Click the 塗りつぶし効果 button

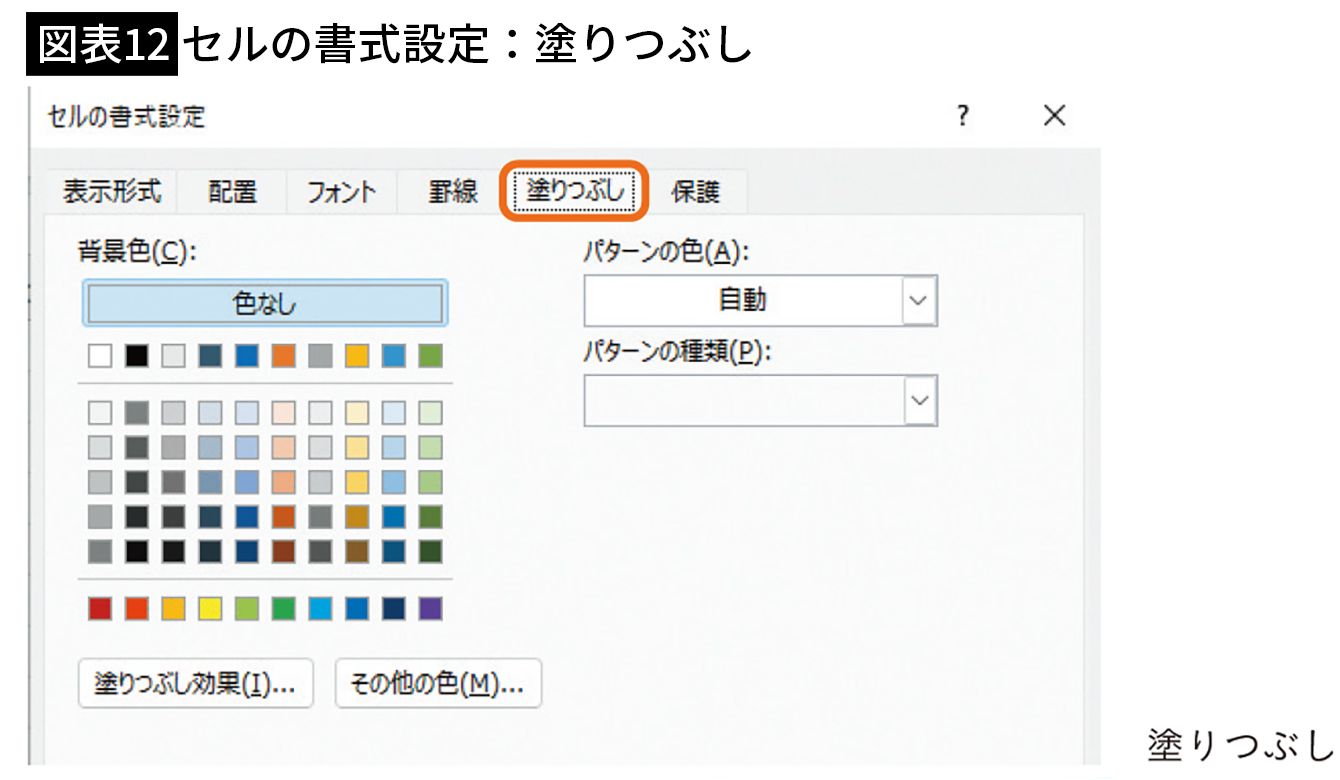tap(195, 684)
